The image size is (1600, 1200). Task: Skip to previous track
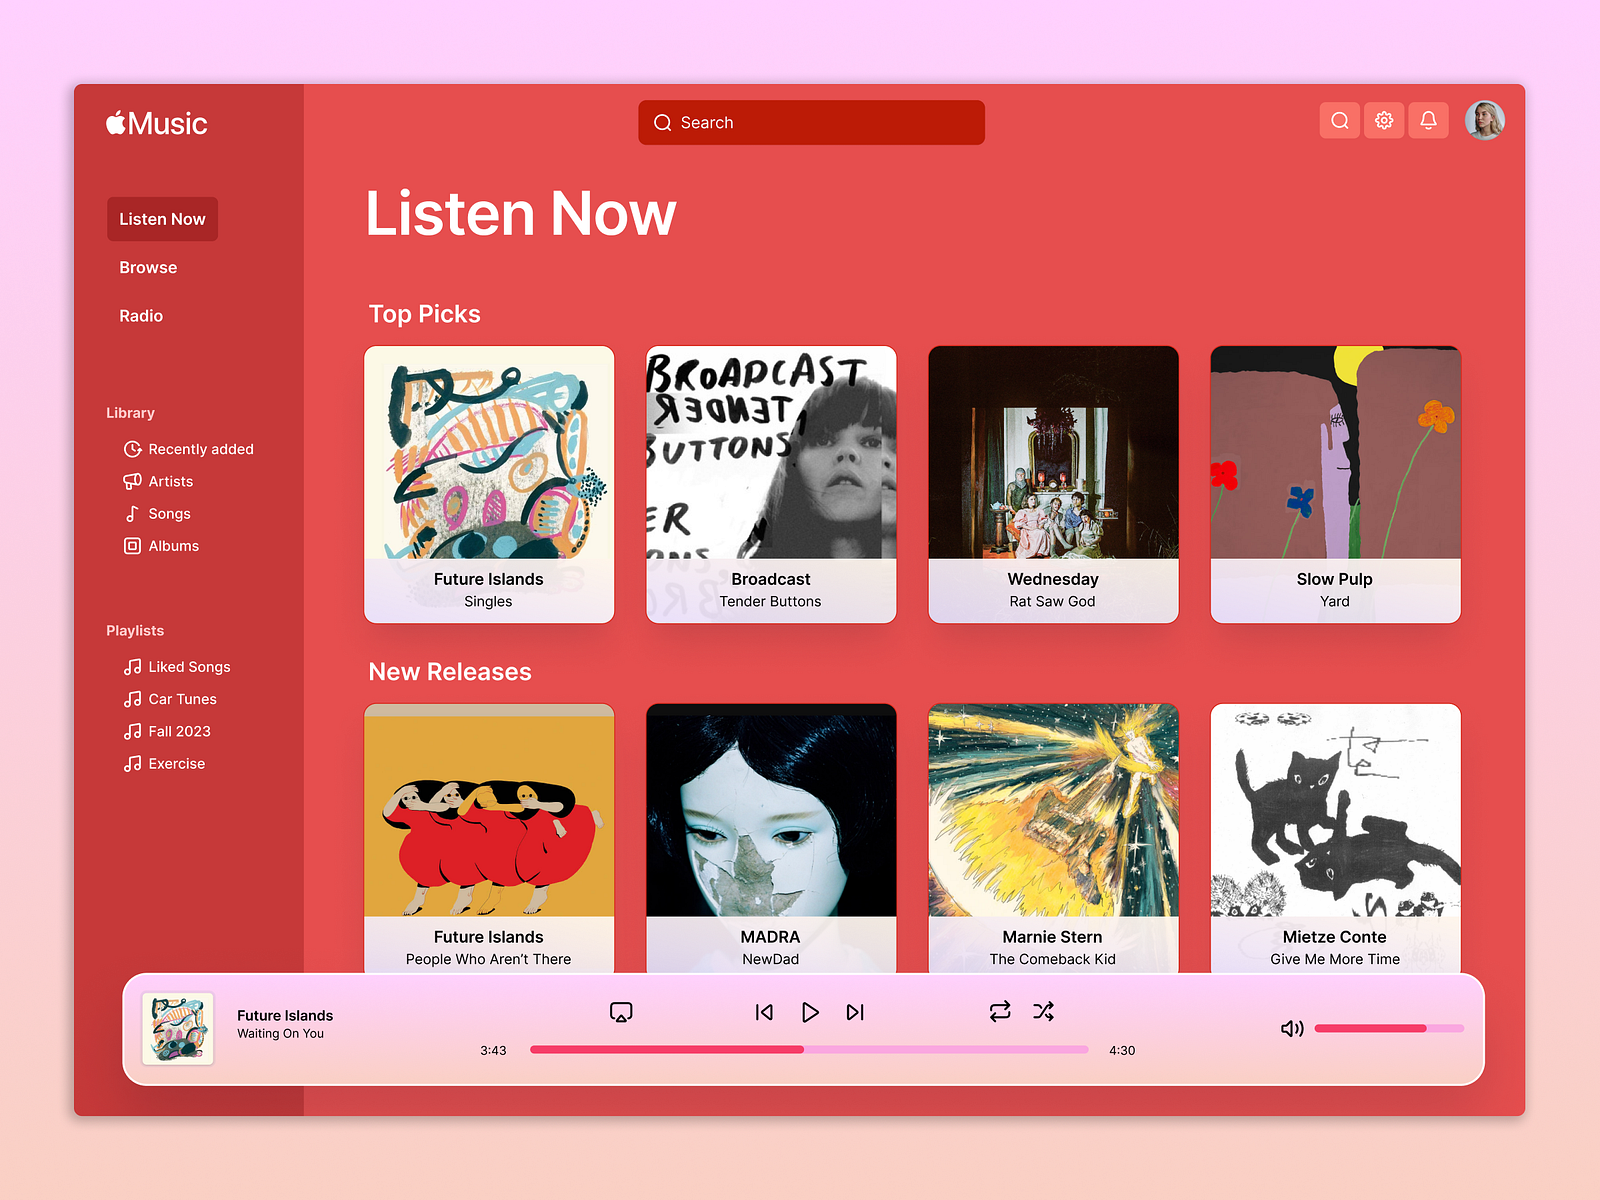(764, 1012)
